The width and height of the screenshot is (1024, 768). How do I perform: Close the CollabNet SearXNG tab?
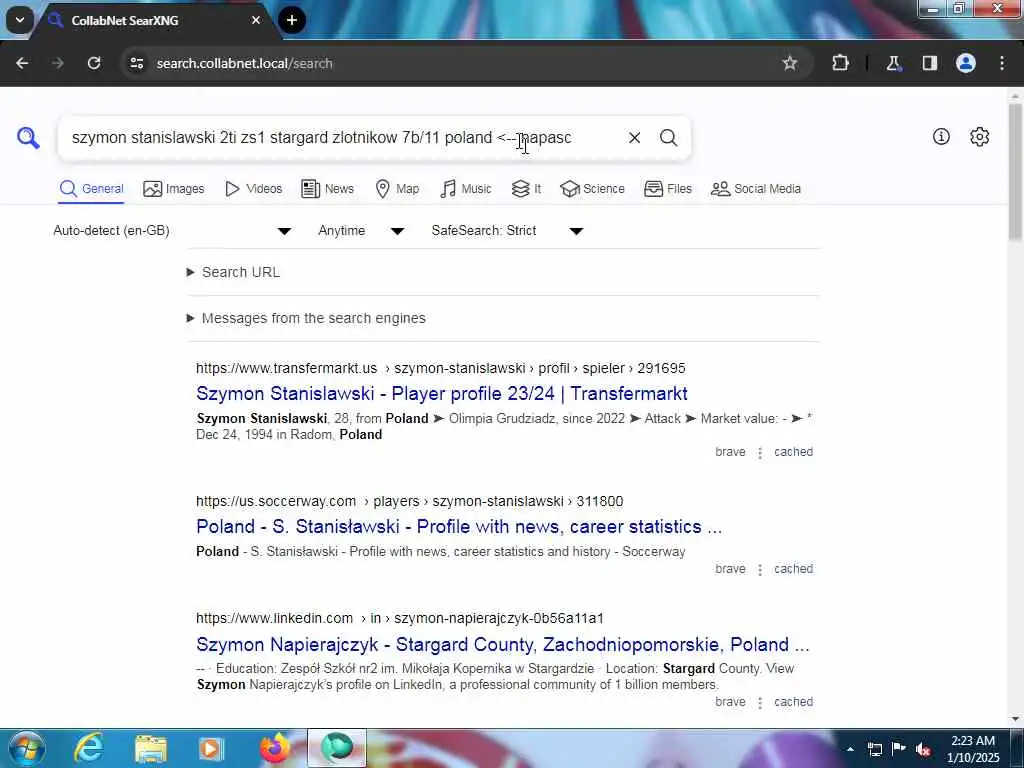pyautogui.click(x=256, y=20)
